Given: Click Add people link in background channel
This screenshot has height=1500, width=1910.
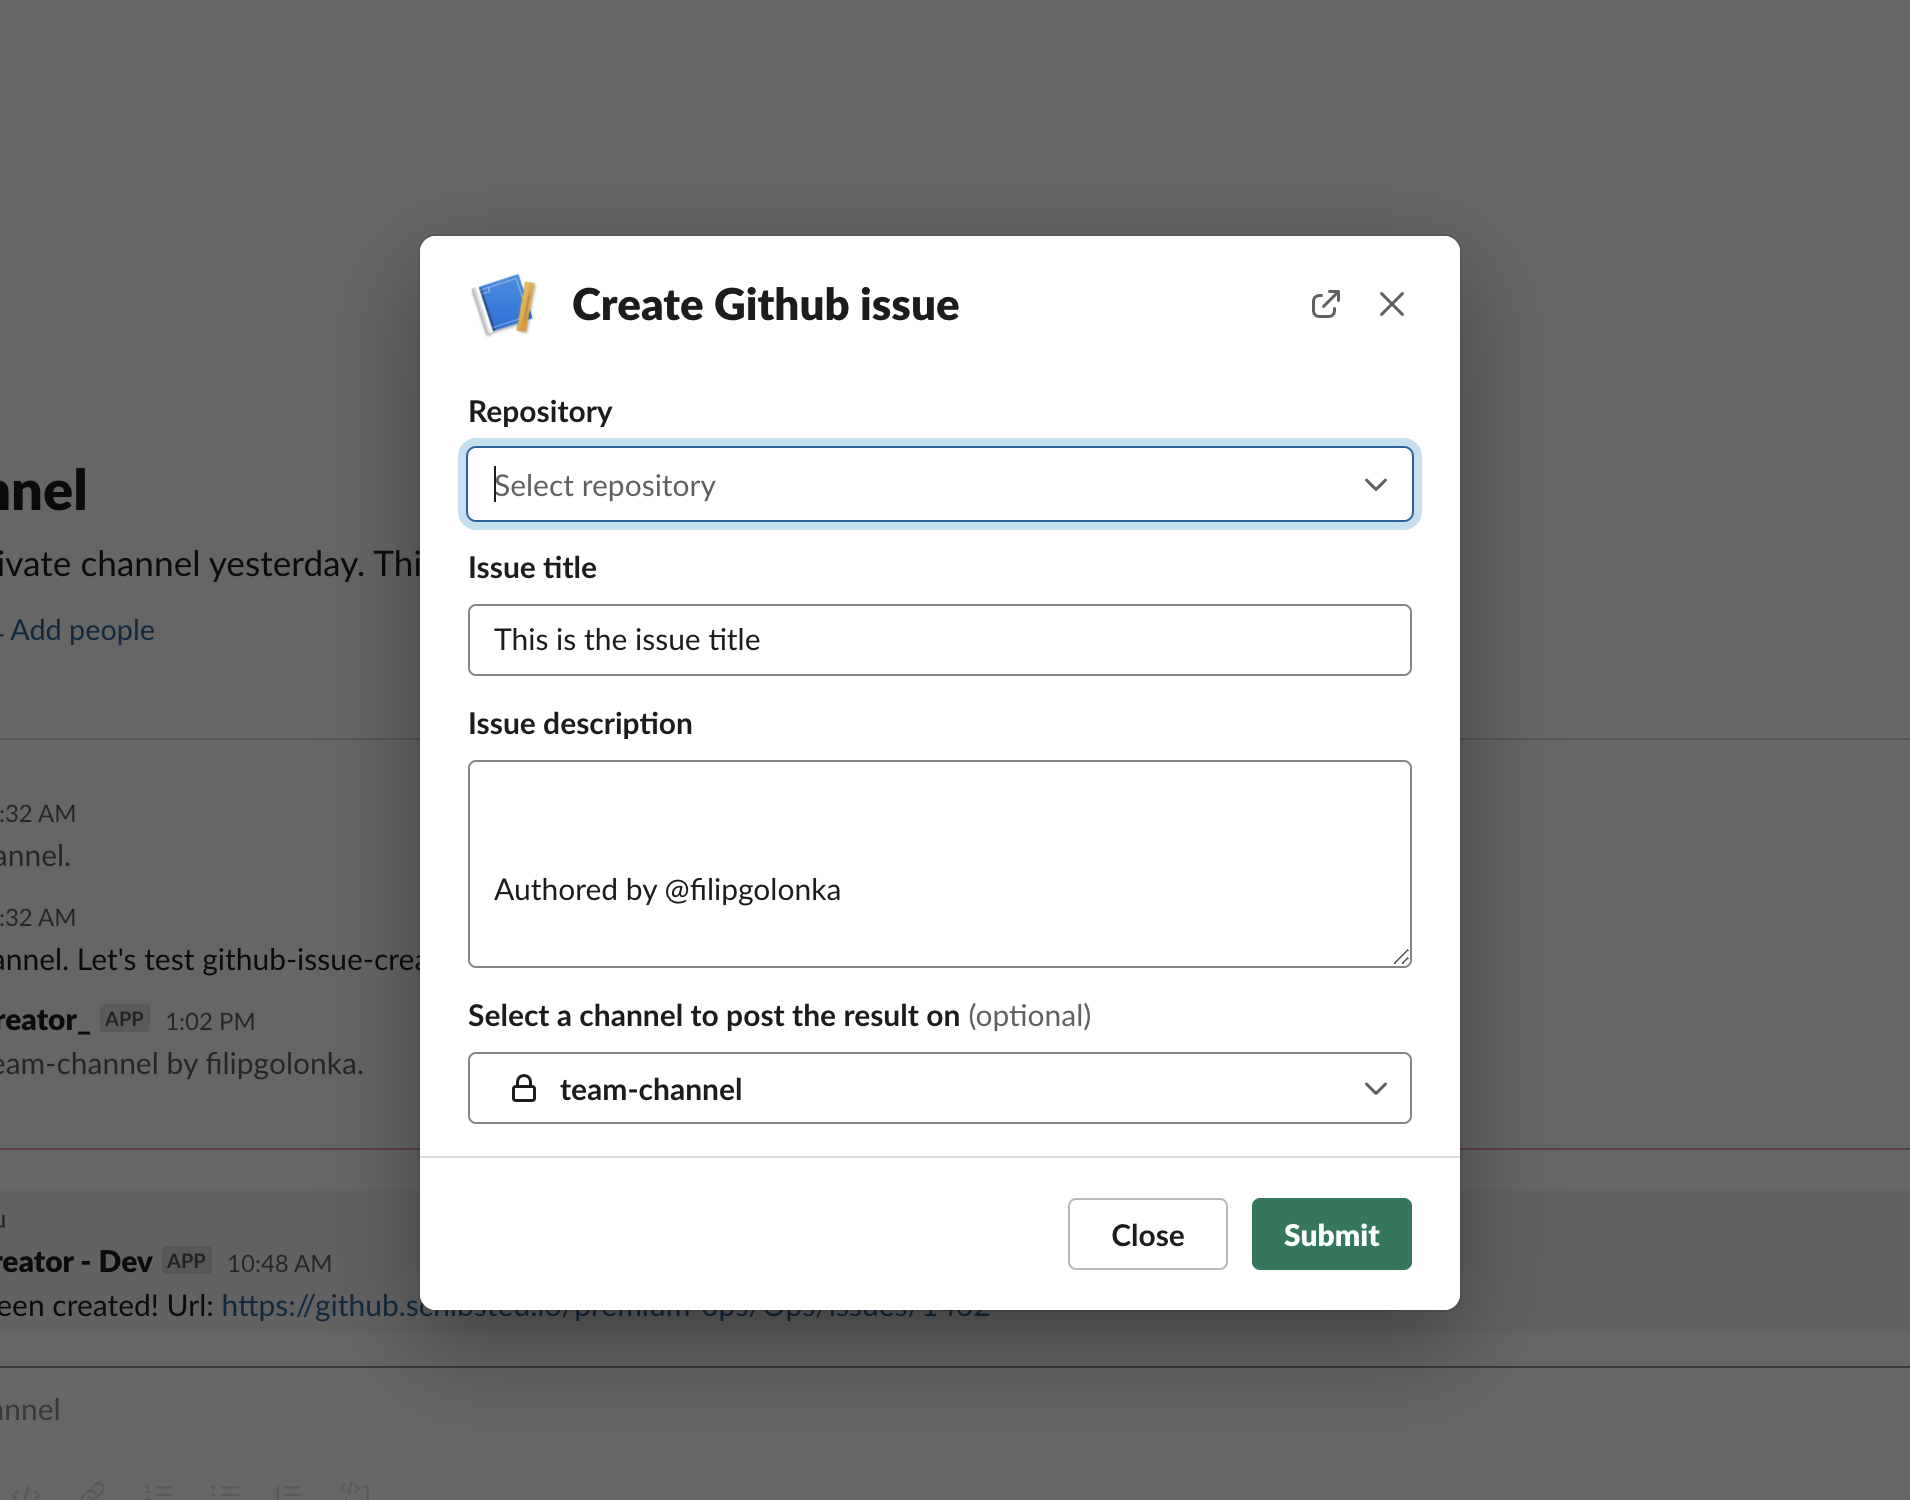Looking at the screenshot, I should (x=82, y=630).
